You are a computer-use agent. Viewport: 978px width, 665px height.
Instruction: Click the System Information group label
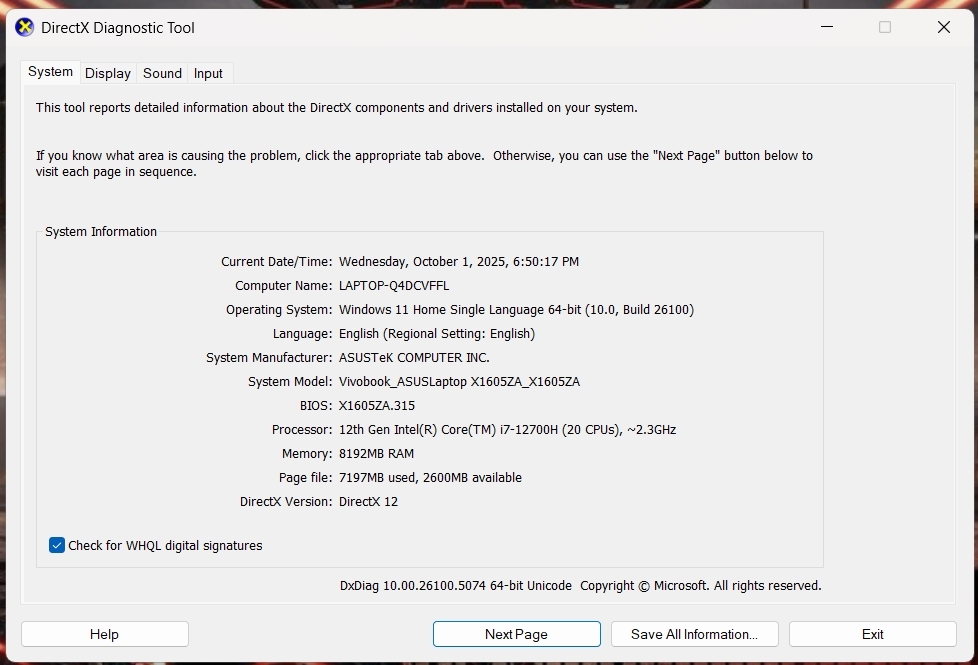(101, 232)
